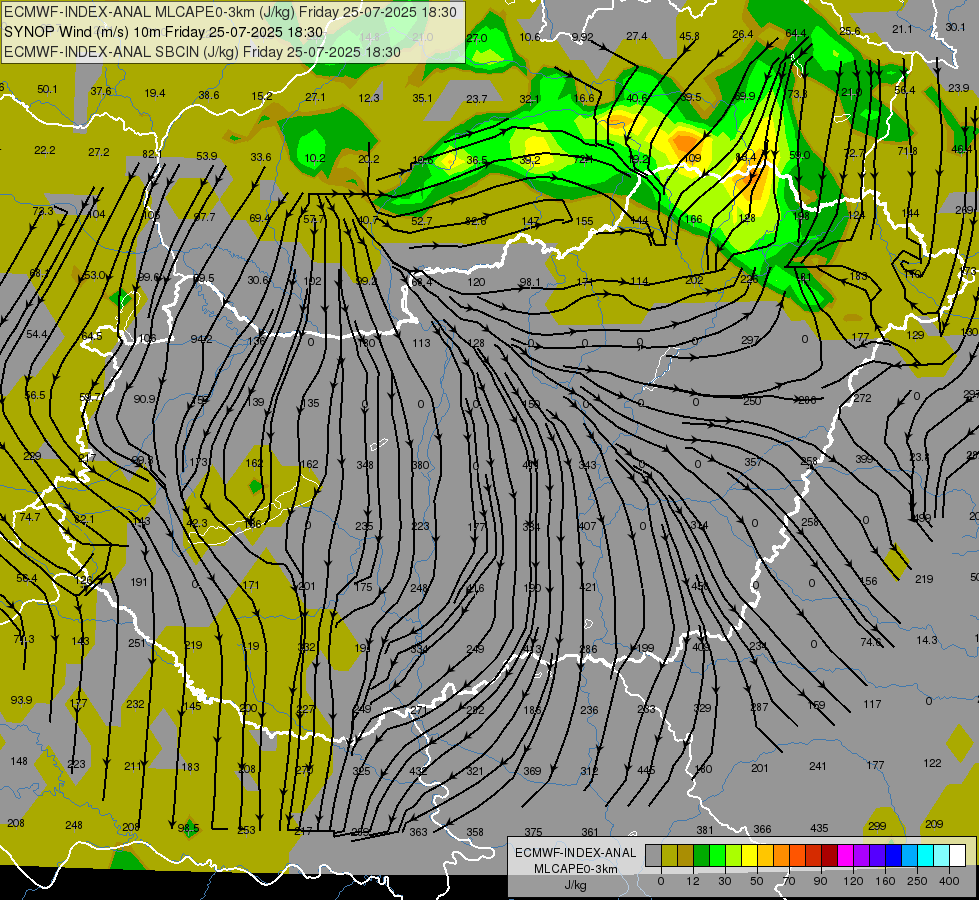This screenshot has width=979, height=900.
Task: Click the map value '30.1'
Action: (x=955, y=27)
